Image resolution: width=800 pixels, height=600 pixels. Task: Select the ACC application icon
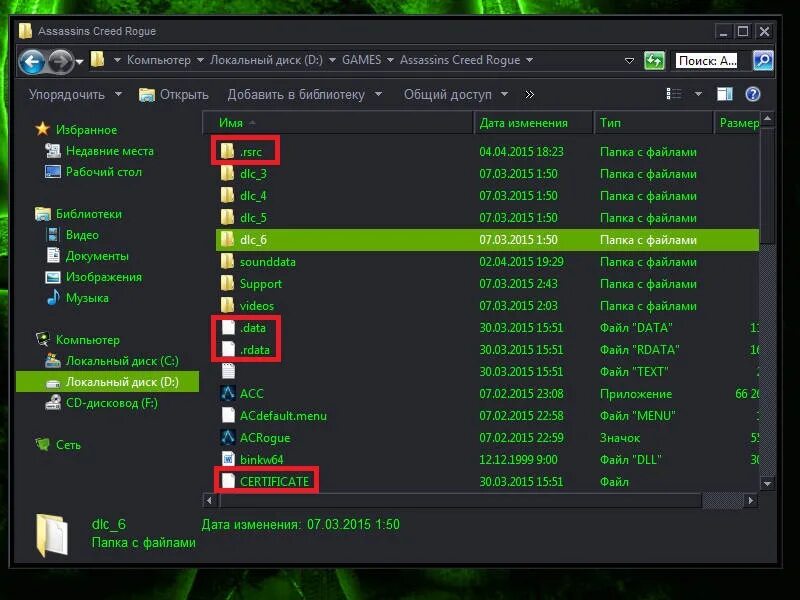[x=228, y=393]
